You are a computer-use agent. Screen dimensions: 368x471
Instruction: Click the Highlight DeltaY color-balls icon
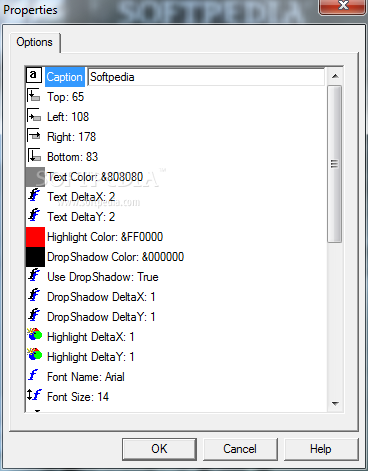35,354
